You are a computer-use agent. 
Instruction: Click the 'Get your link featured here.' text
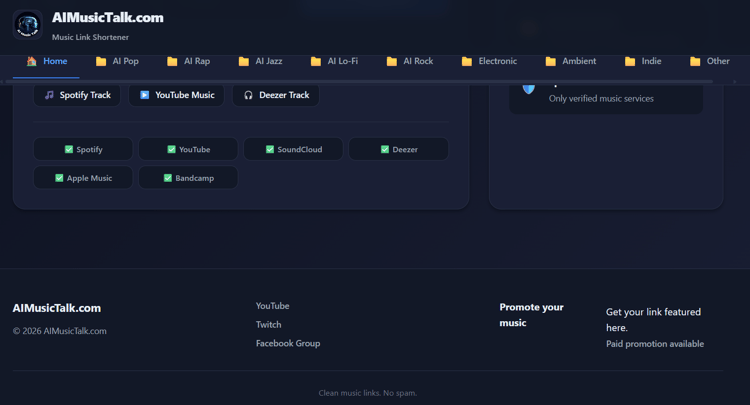(653, 320)
